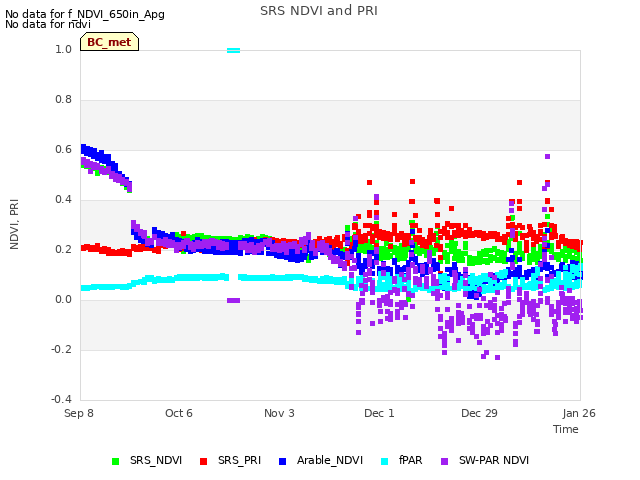640x480 pixels.
Task: Click the purple SW-PAR NDVI legend swatch
Action: 444,461
